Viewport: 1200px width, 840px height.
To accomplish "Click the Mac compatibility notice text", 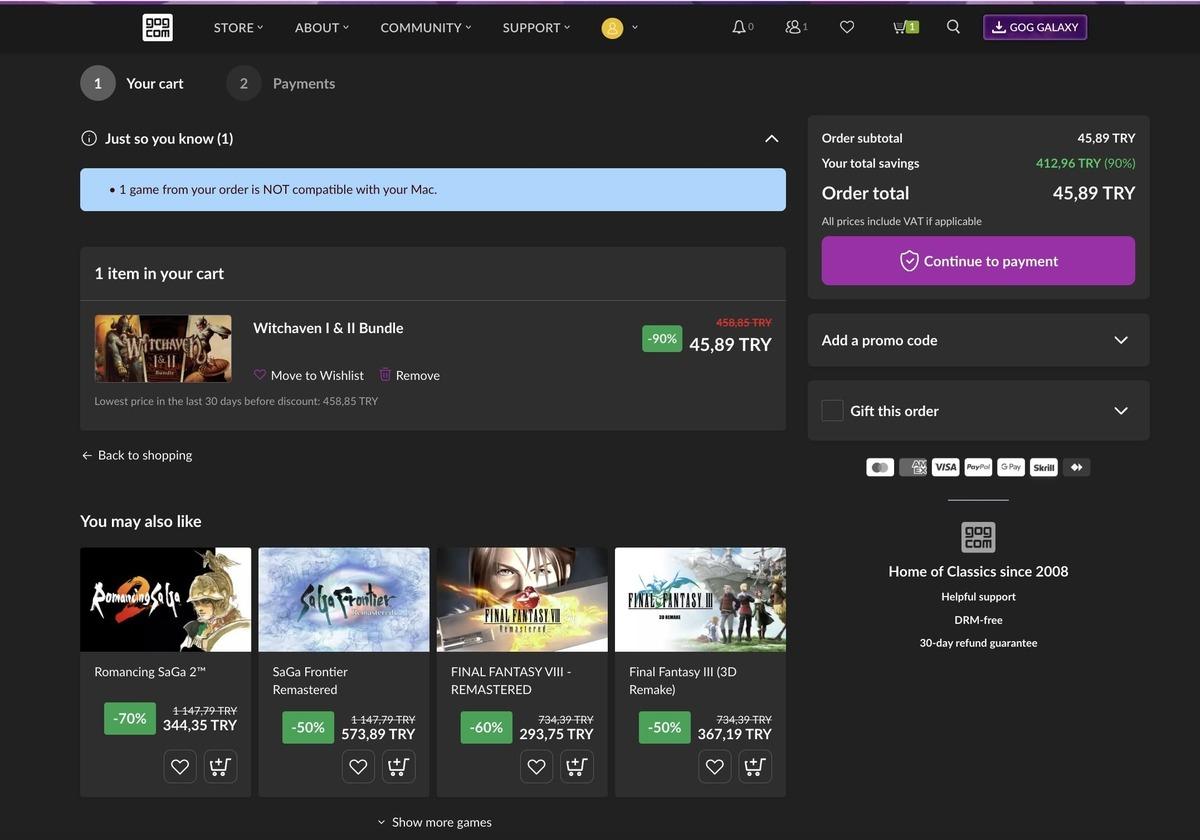I will 278,189.
